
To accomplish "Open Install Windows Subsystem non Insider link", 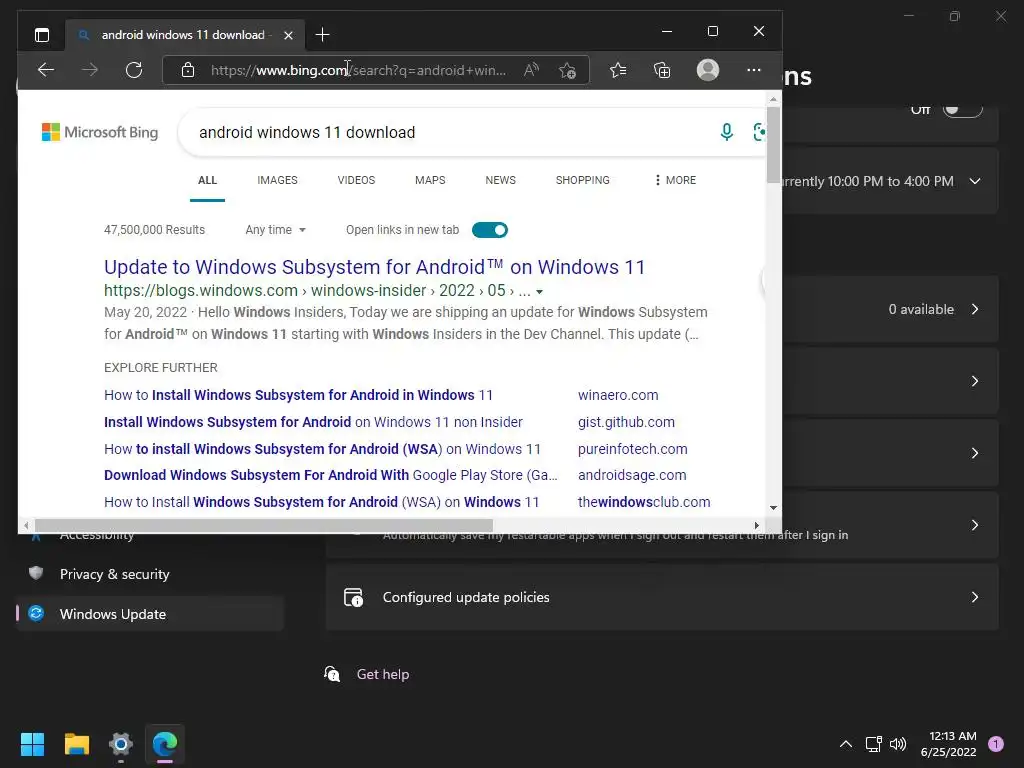I will [313, 422].
